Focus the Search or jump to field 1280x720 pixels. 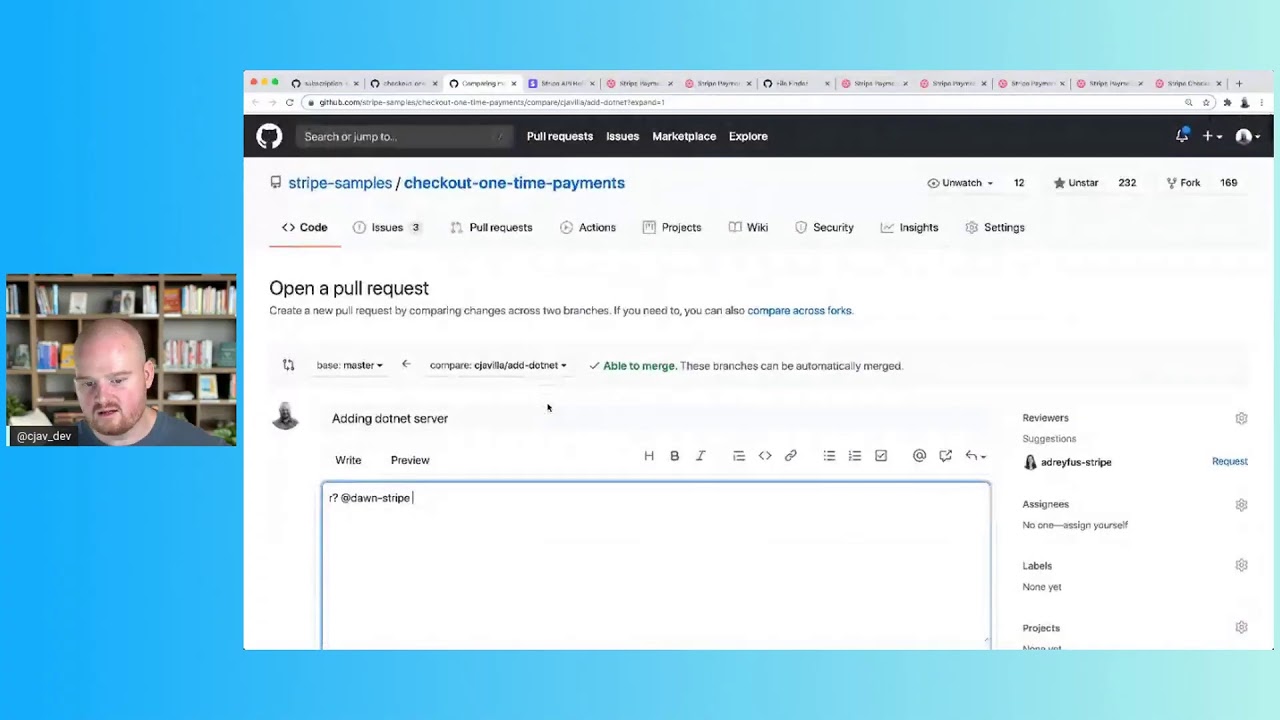click(404, 136)
